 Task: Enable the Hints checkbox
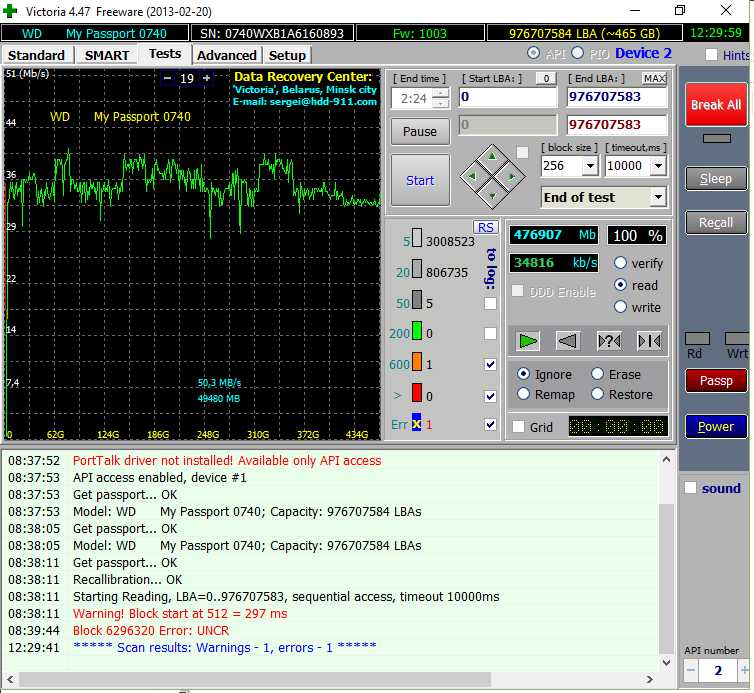pyautogui.click(x=711, y=55)
